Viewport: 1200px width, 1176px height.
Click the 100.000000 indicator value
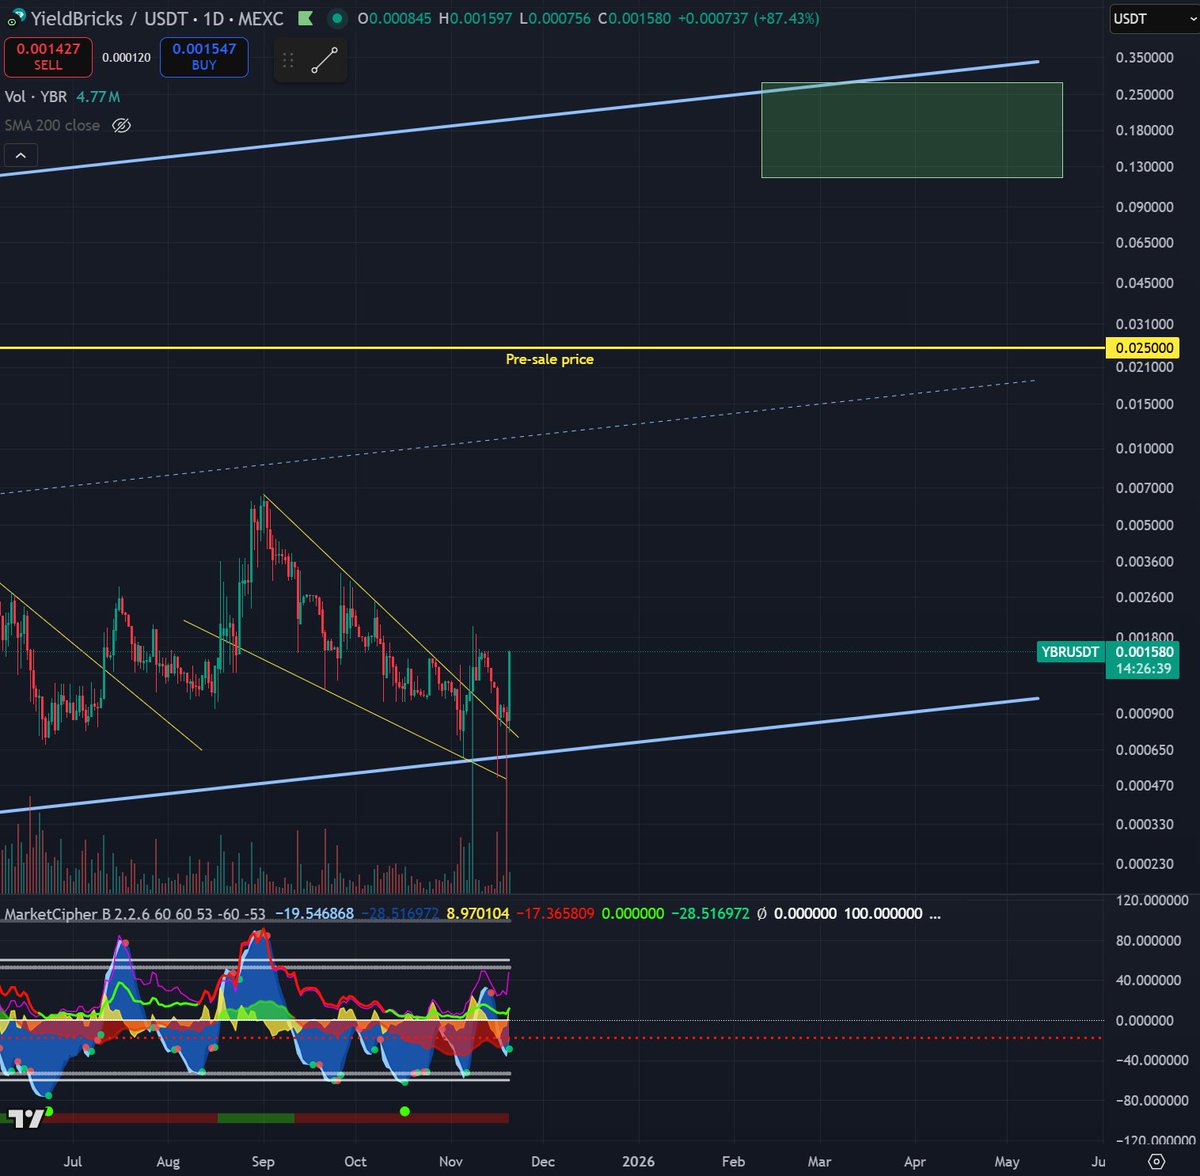coord(883,914)
